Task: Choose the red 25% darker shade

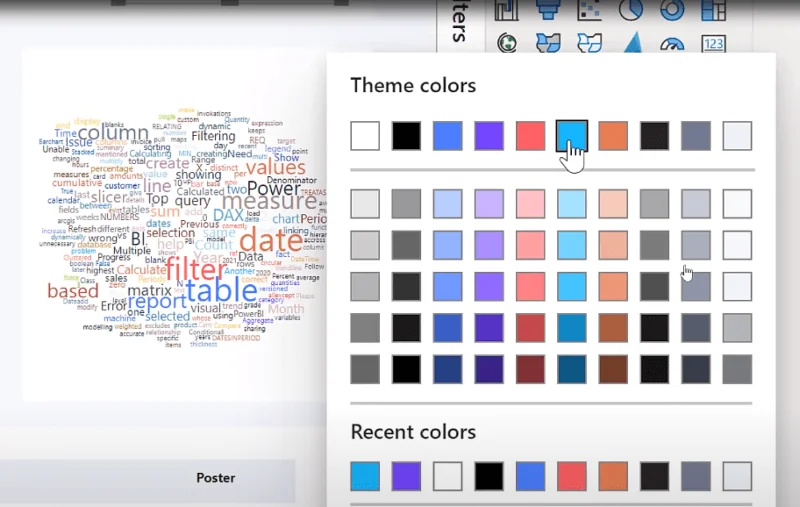Action: point(530,327)
